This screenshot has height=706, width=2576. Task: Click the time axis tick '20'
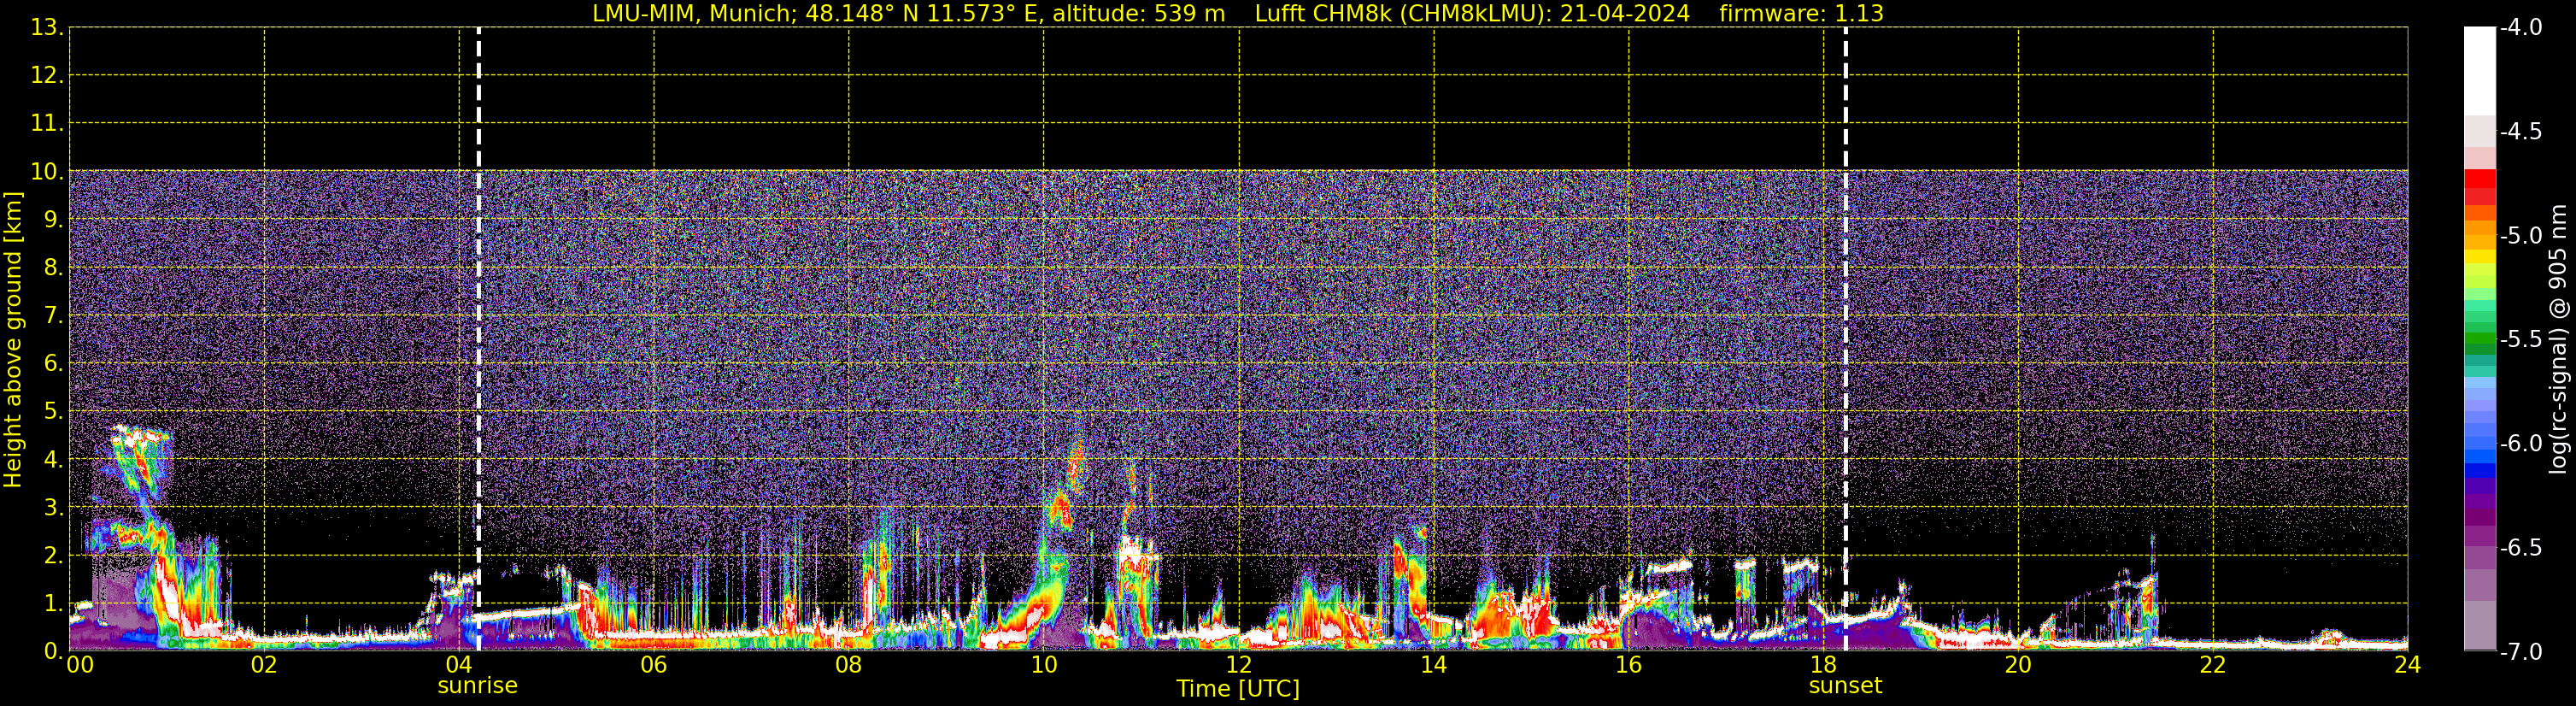pos(2018,666)
